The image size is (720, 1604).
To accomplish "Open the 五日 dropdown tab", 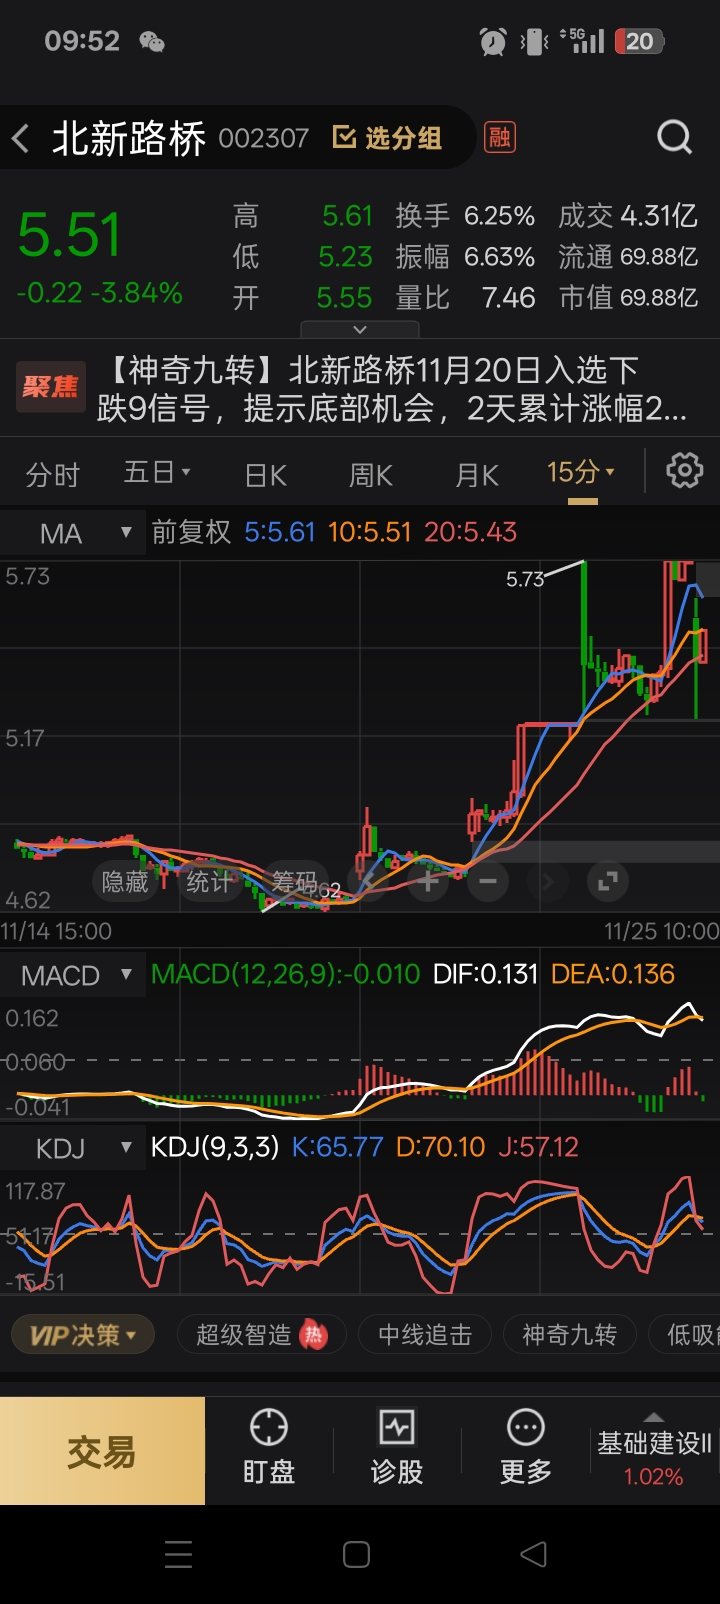I will coord(157,472).
